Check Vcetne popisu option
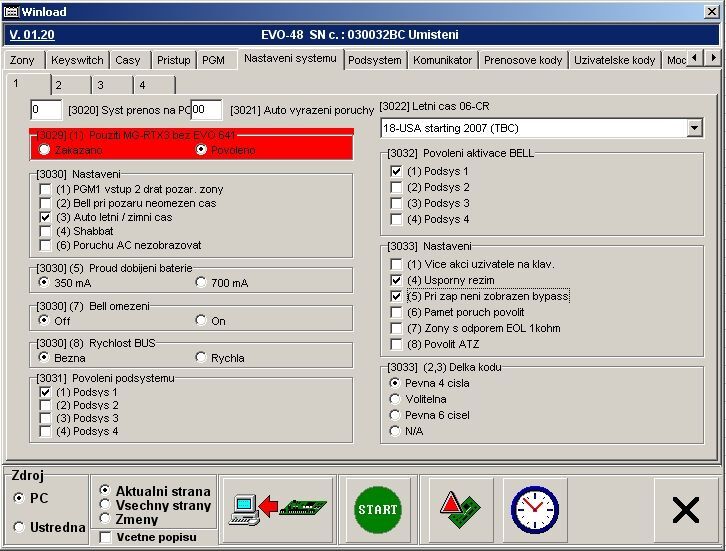Viewport: 726px width, 551px height. tap(106, 538)
